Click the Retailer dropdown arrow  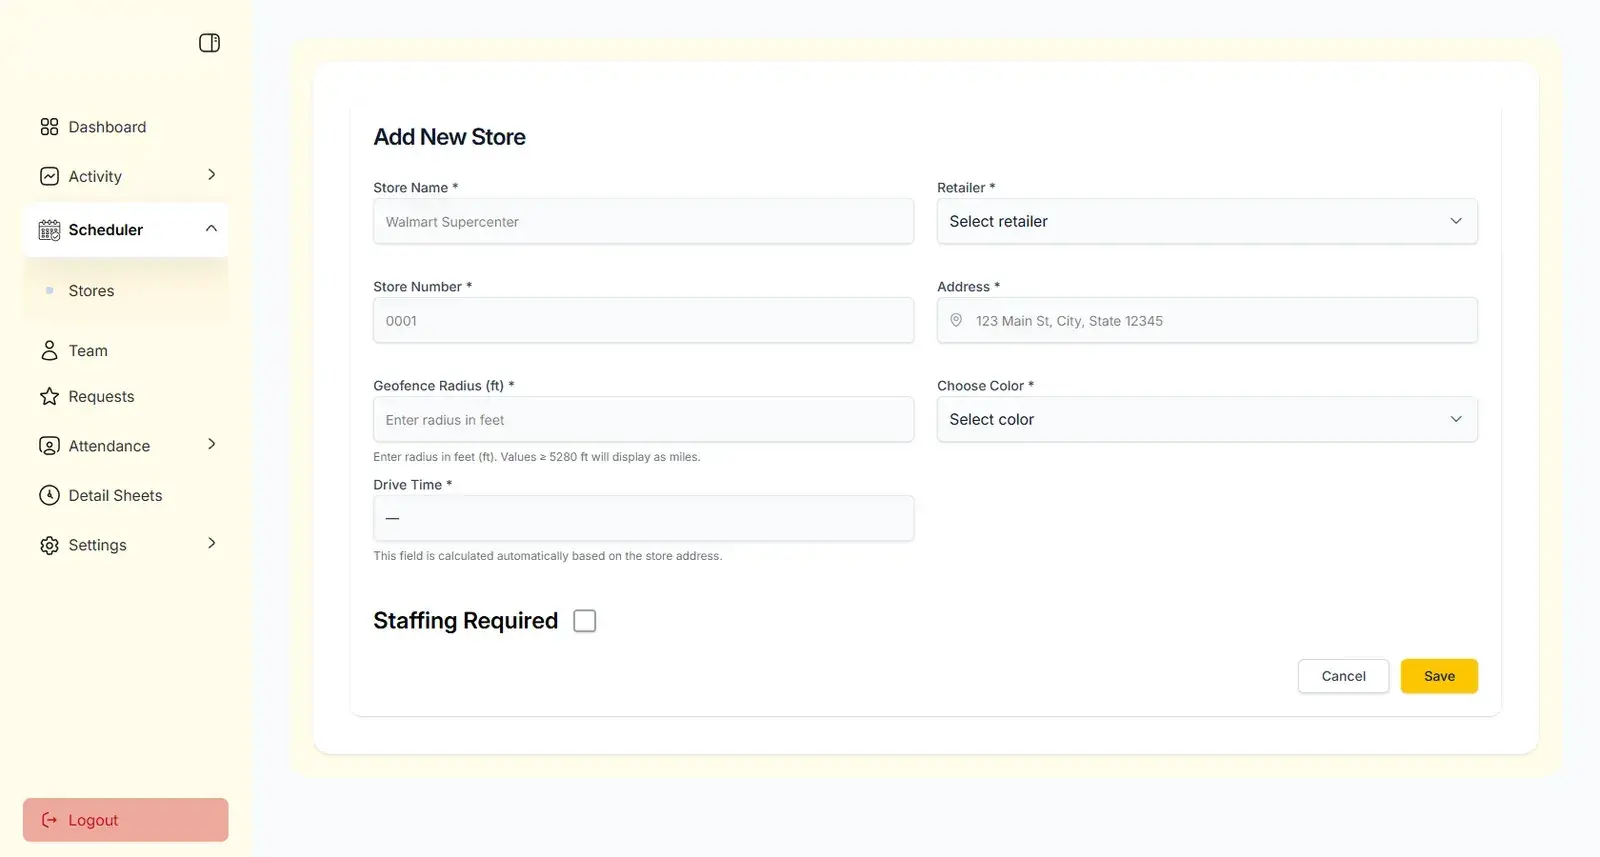[1456, 221]
